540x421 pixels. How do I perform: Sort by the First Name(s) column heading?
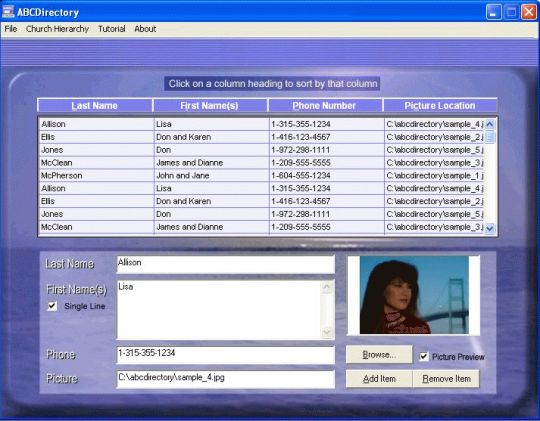[210, 105]
